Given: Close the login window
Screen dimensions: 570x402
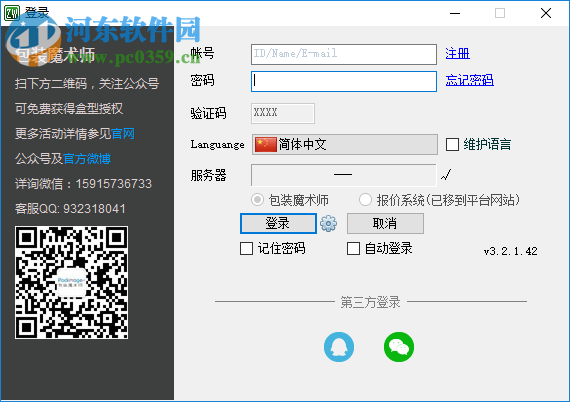Looking at the screenshot, I should click(x=546, y=13).
